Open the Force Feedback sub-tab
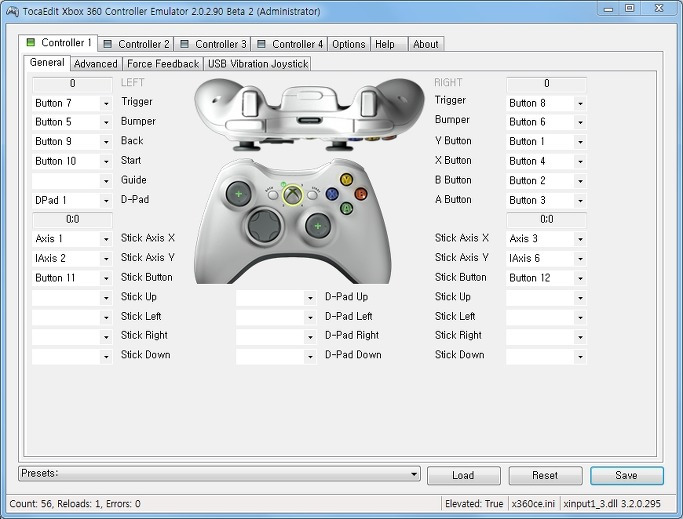Viewport: 683px width, 519px height. (163, 64)
